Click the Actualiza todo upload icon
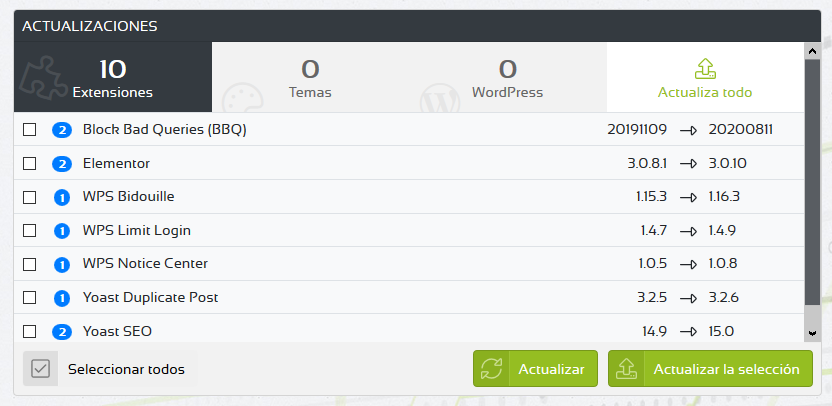Image resolution: width=832 pixels, height=406 pixels. [705, 68]
